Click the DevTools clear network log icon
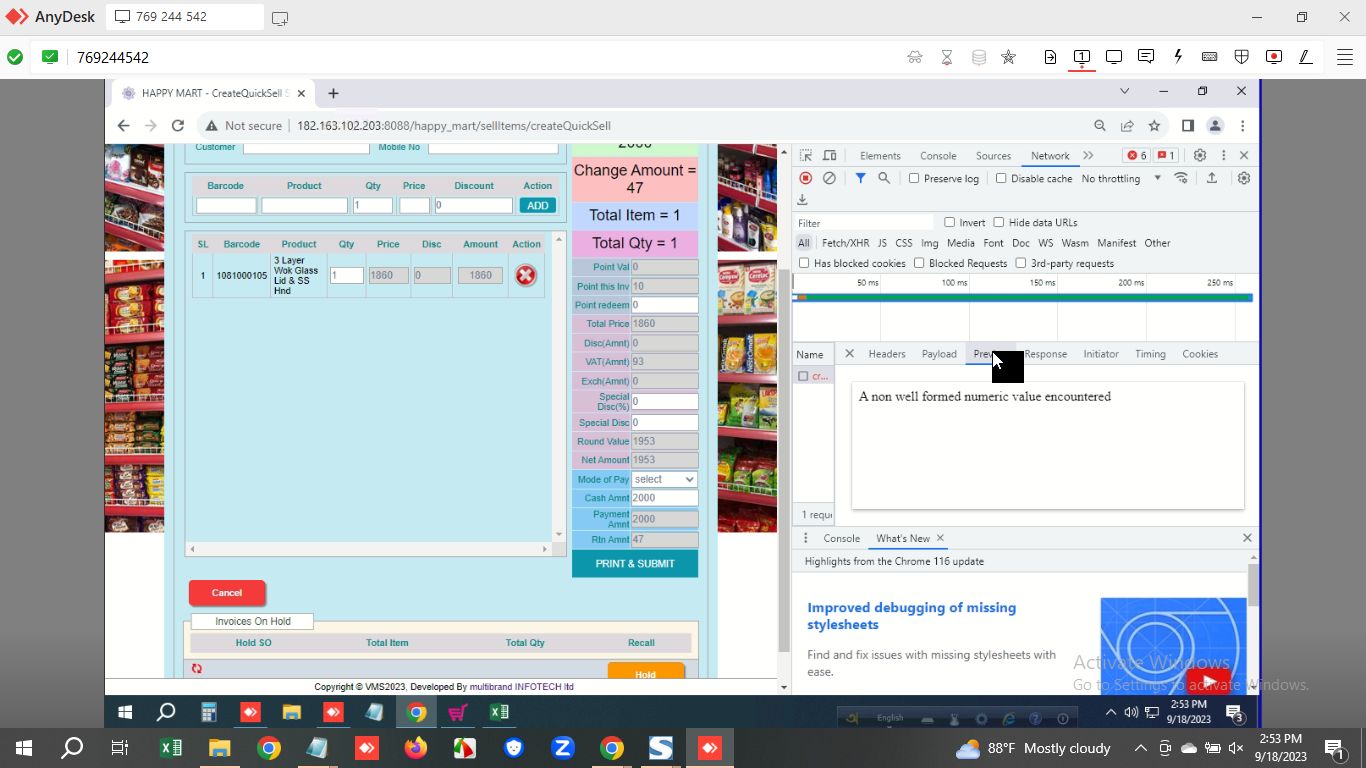Screen dimensions: 1366x768 point(829,178)
